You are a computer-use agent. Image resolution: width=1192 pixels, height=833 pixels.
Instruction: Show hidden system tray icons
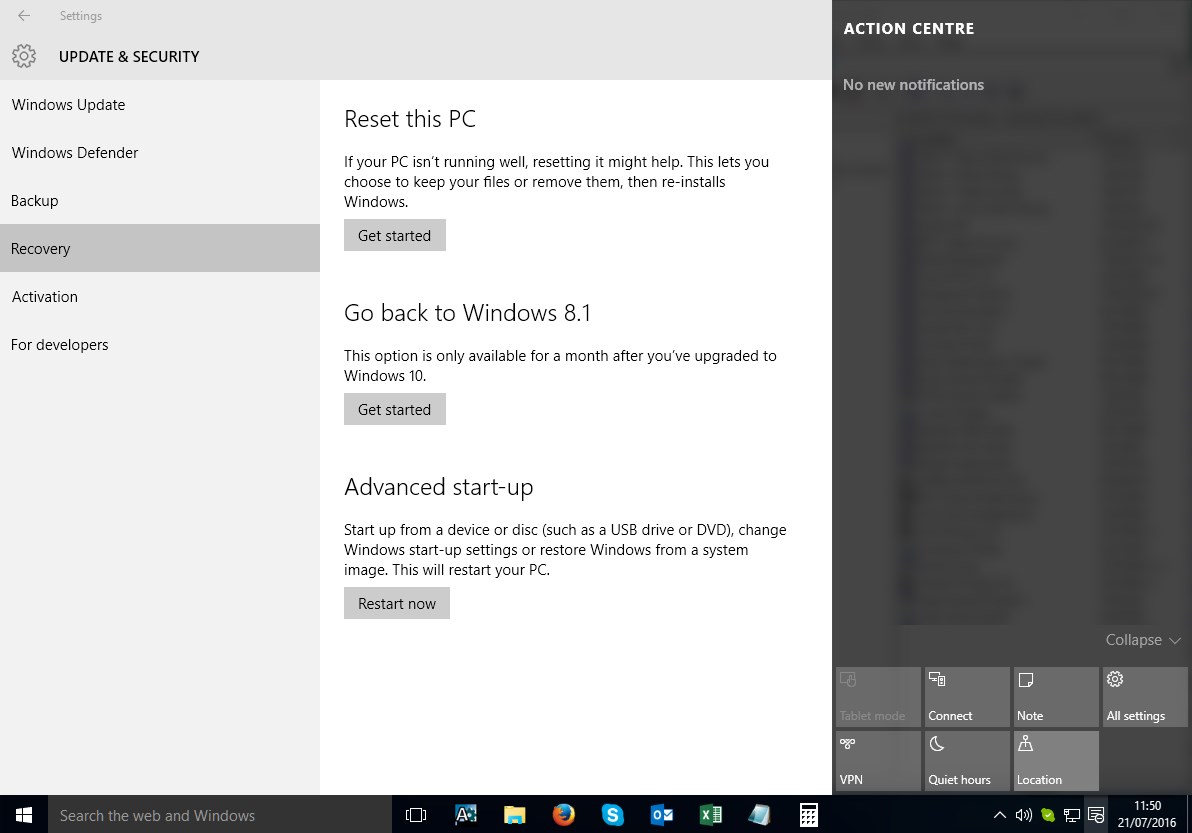(1000, 816)
